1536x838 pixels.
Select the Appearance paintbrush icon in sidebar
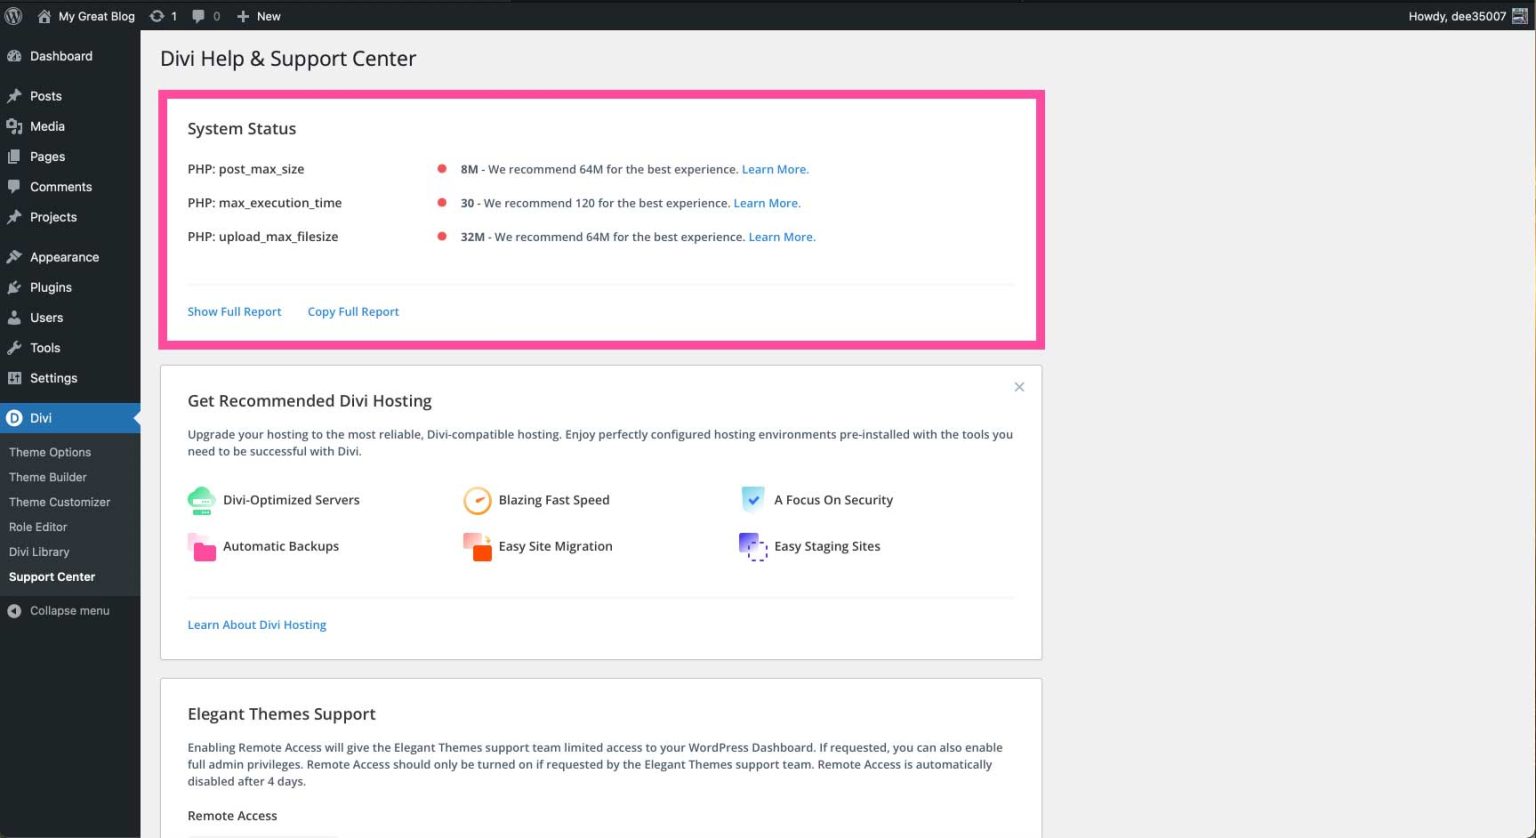pyautogui.click(x=15, y=257)
